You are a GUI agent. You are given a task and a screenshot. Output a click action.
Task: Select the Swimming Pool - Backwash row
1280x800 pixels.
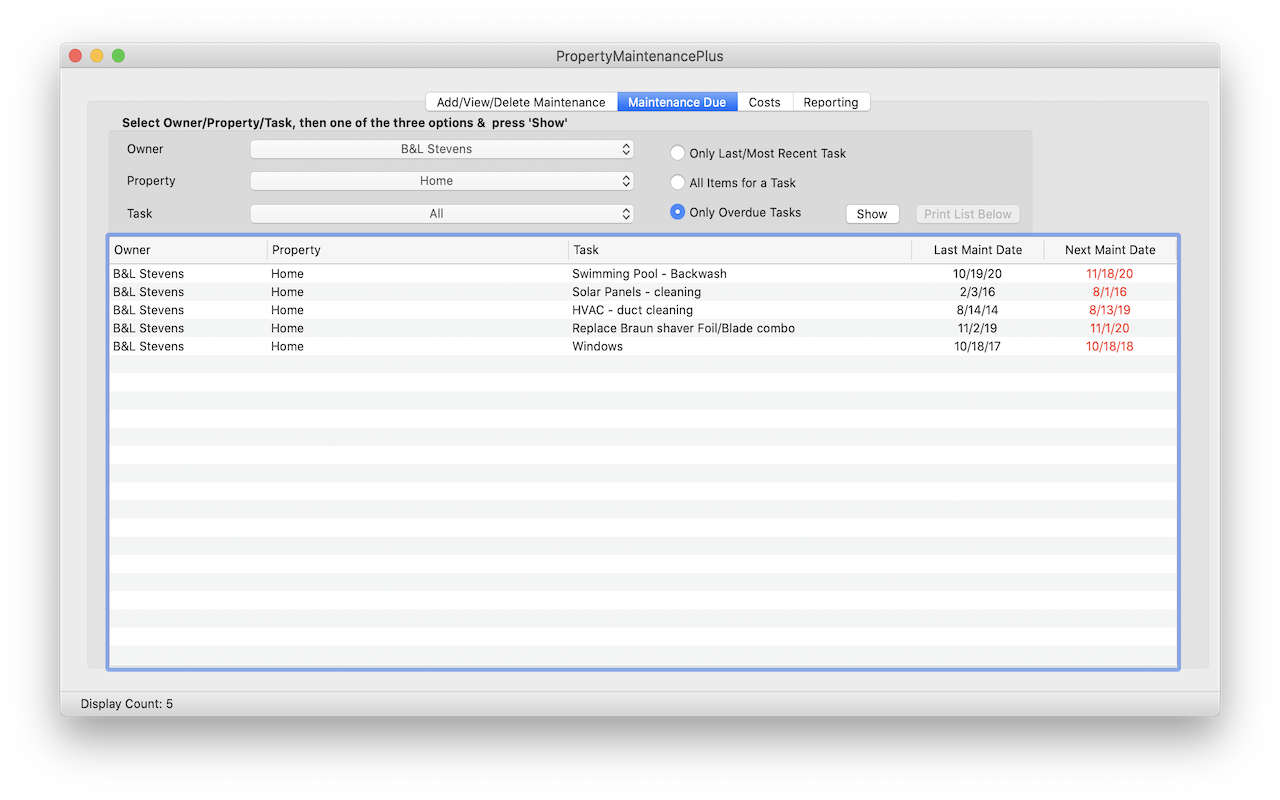(649, 274)
